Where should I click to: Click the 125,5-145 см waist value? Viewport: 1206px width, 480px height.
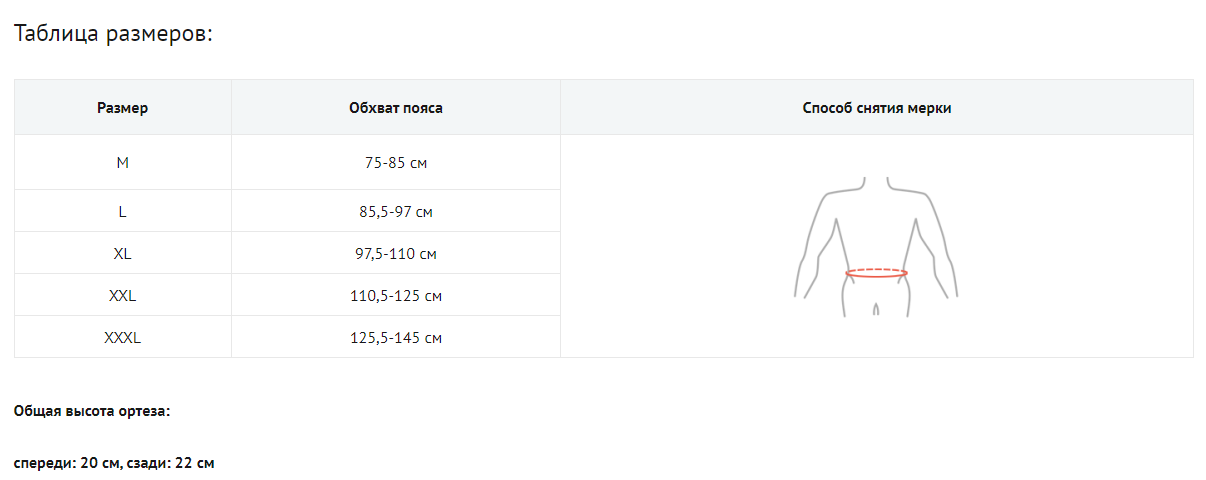pos(396,338)
